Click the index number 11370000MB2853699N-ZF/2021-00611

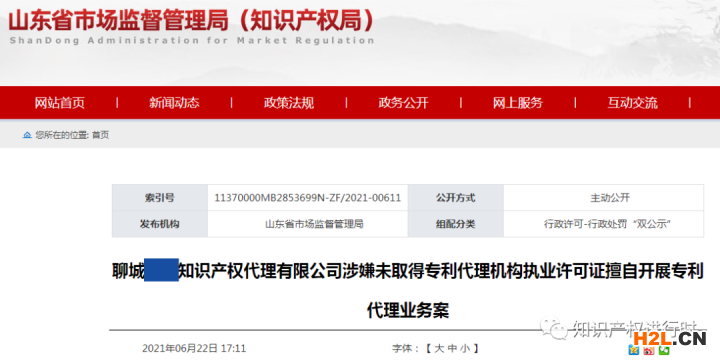pos(308,198)
